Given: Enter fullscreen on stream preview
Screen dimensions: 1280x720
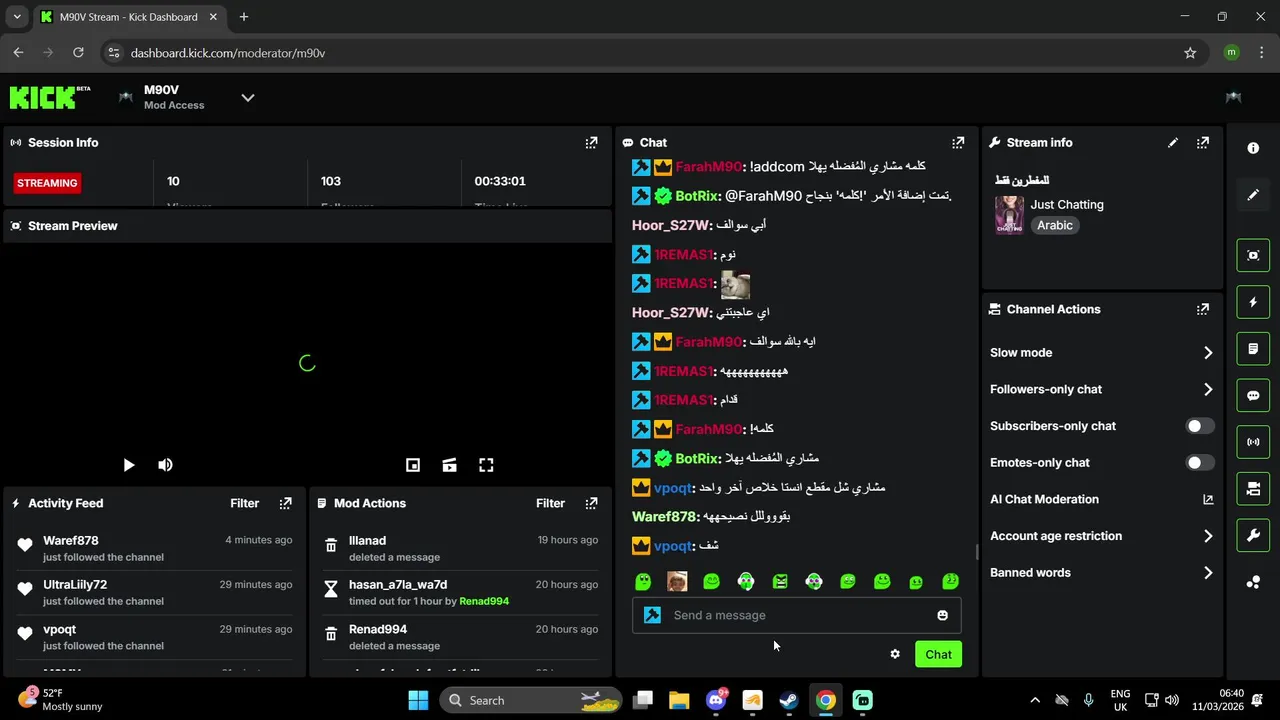Looking at the screenshot, I should (x=486, y=465).
